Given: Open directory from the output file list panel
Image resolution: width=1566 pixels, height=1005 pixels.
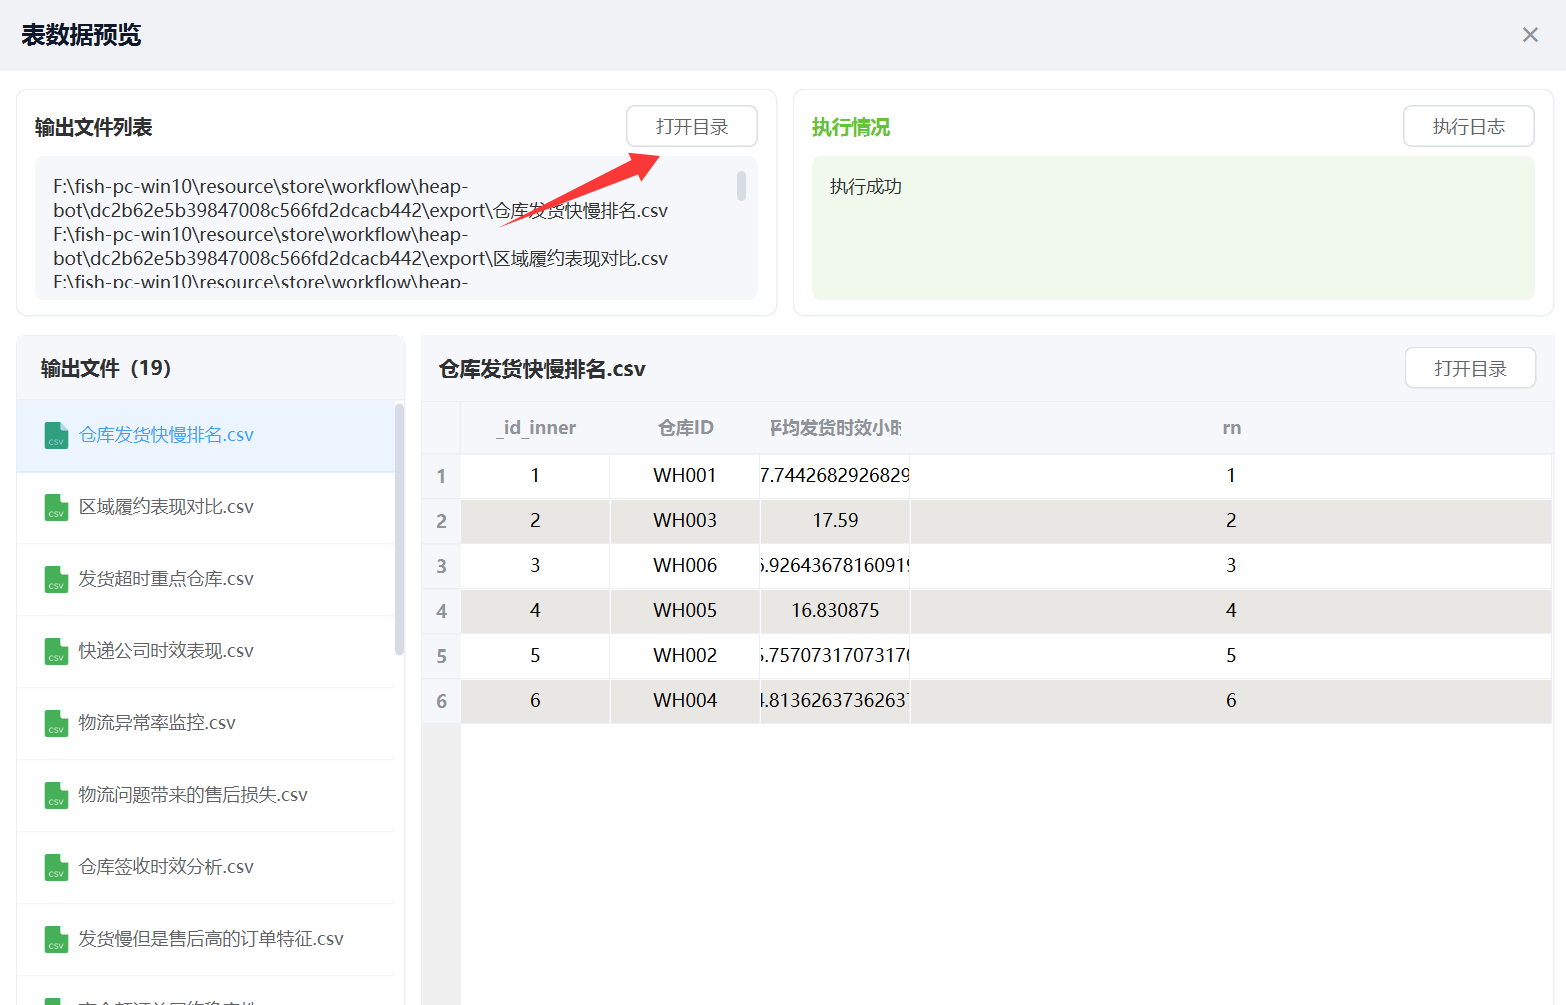Looking at the screenshot, I should coord(691,127).
